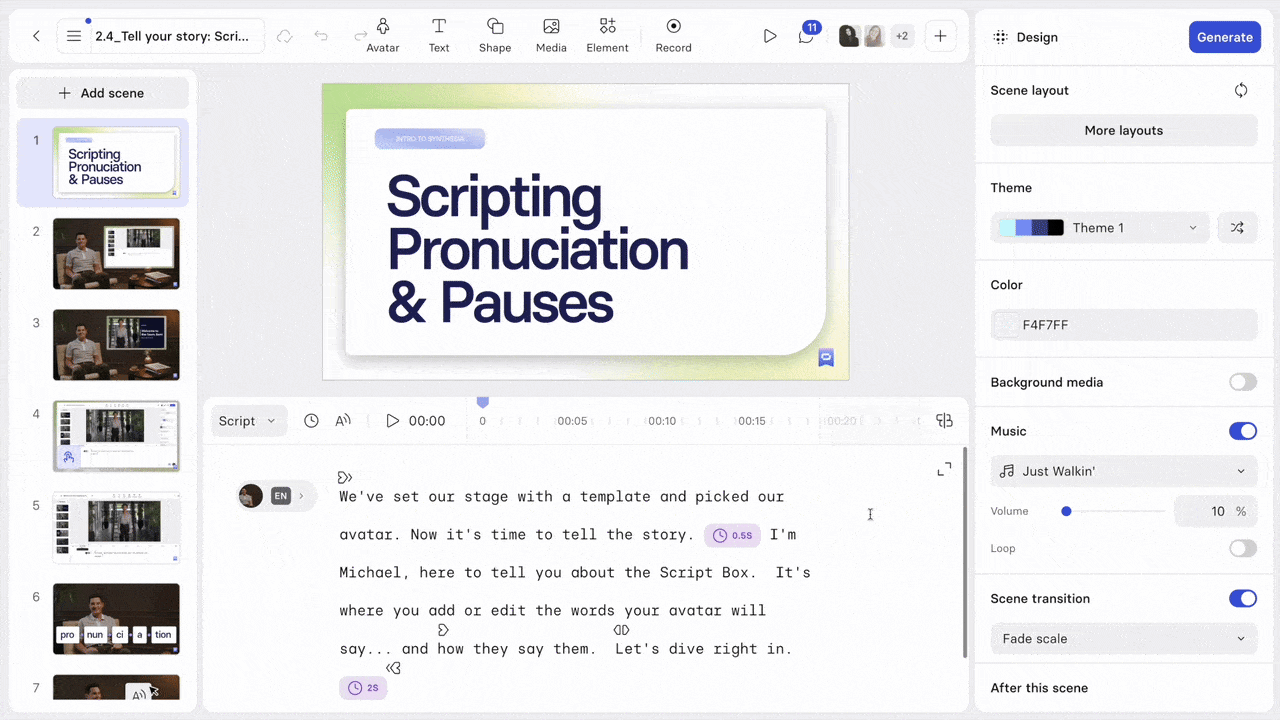Click the volume percent input field
Screen dimensions: 1280x720
(x=1216, y=511)
